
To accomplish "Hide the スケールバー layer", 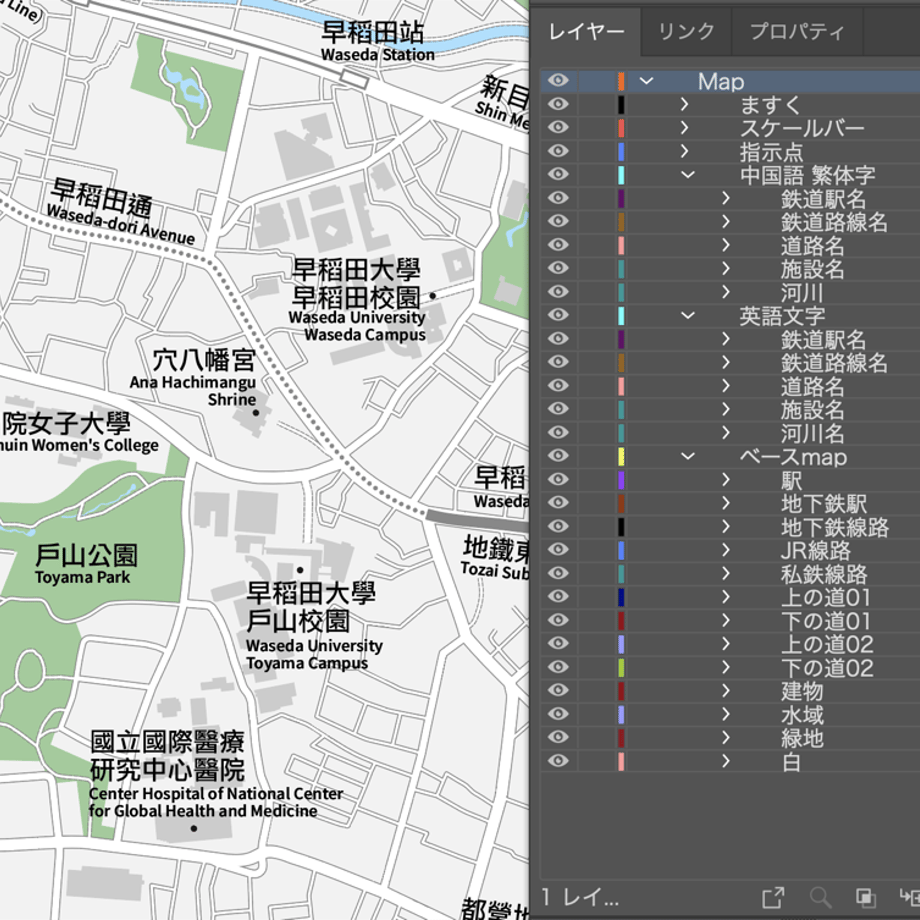I will tap(558, 127).
